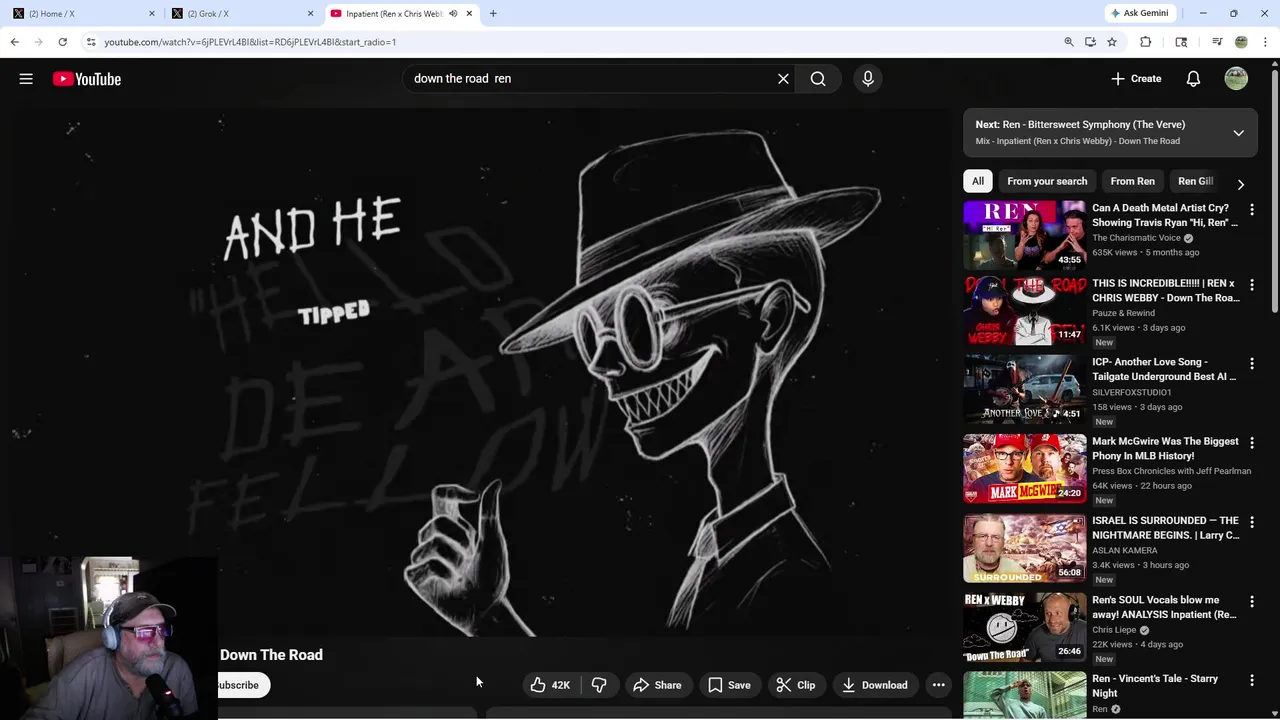Open options for Can A Death Metal Artist Cry

[1251, 210]
